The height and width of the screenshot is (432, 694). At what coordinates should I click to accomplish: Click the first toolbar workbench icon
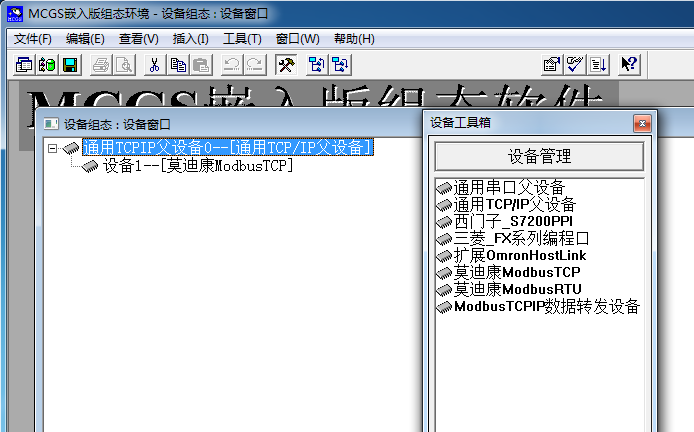tap(24, 65)
